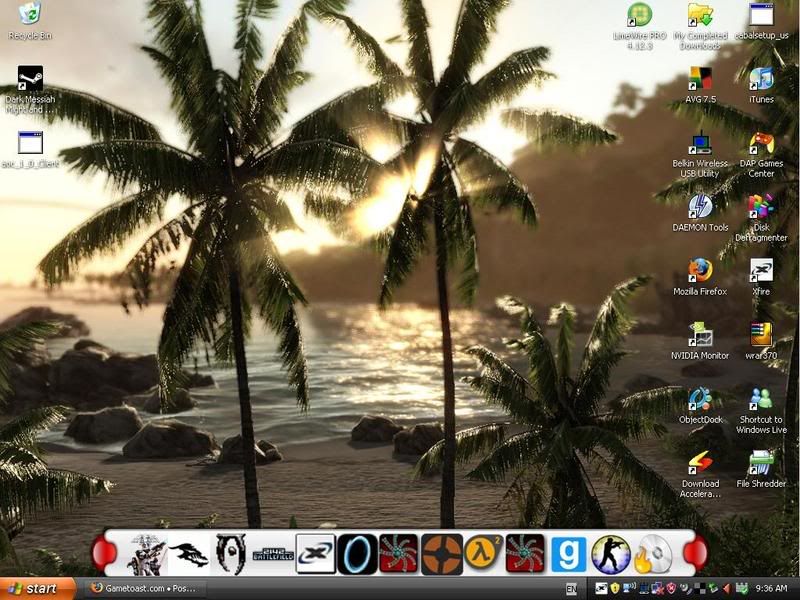The height and width of the screenshot is (600, 800).
Task: Launch Oblivion from the dock
Action: (231, 554)
